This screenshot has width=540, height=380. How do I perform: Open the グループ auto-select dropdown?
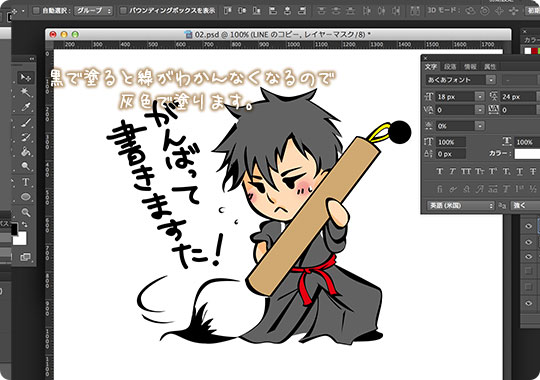pos(94,11)
